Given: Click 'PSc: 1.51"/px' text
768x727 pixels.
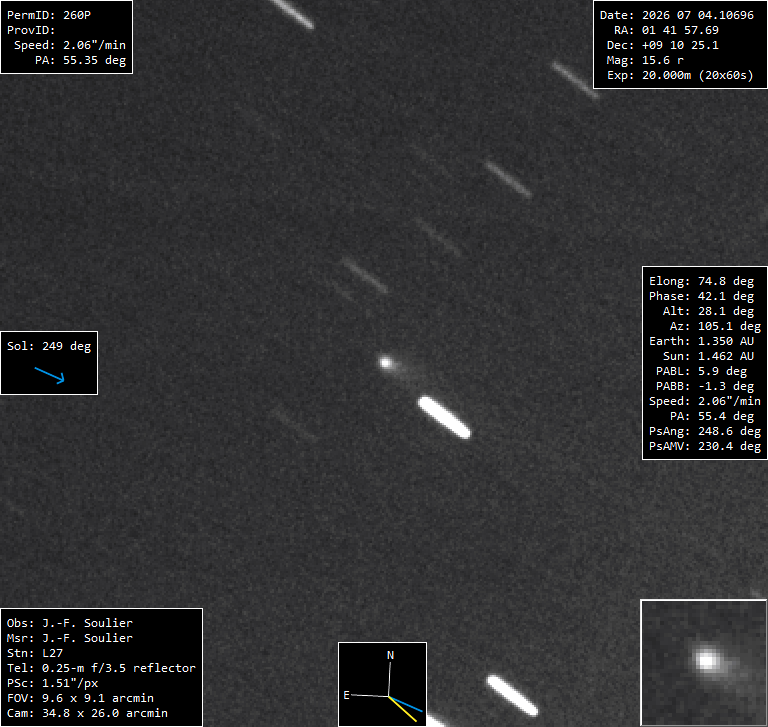Looking at the screenshot, I should click(52, 683).
